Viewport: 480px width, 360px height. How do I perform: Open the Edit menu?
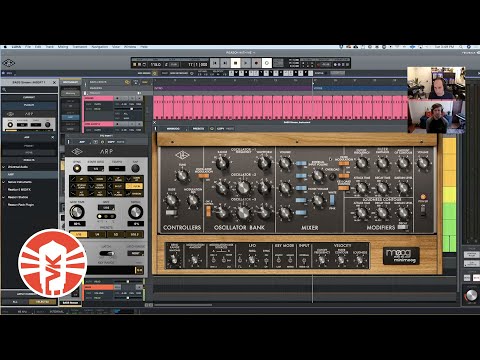click(38, 47)
